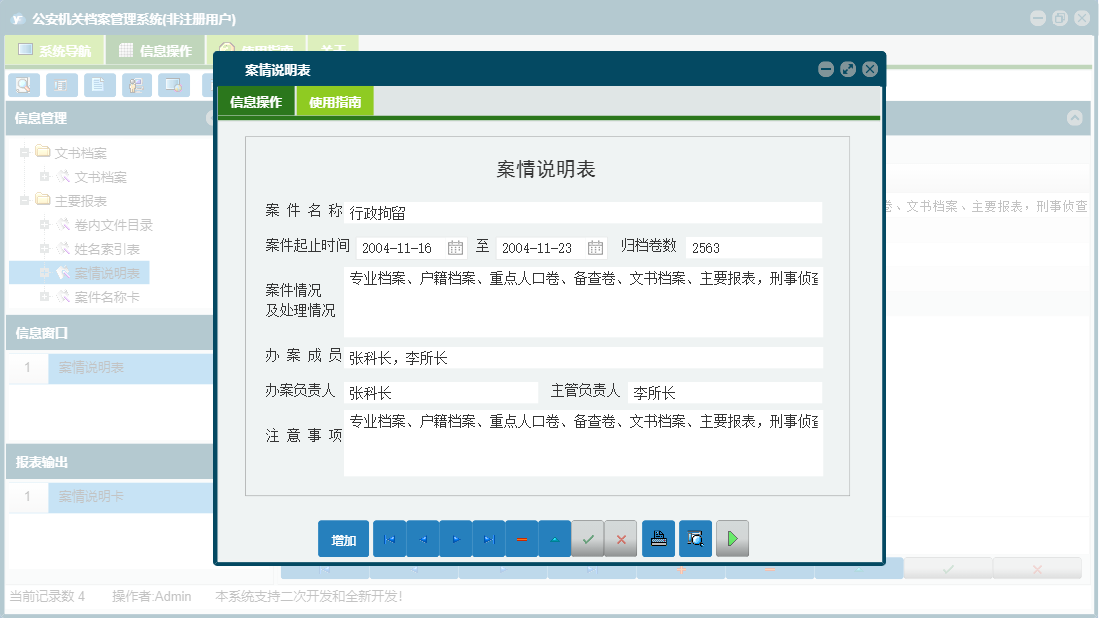Click the next record arrow icon

pos(456,538)
